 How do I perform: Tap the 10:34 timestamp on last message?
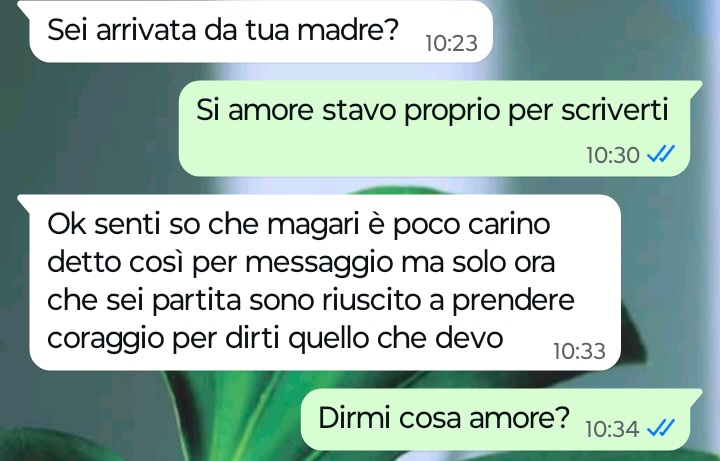click(612, 430)
